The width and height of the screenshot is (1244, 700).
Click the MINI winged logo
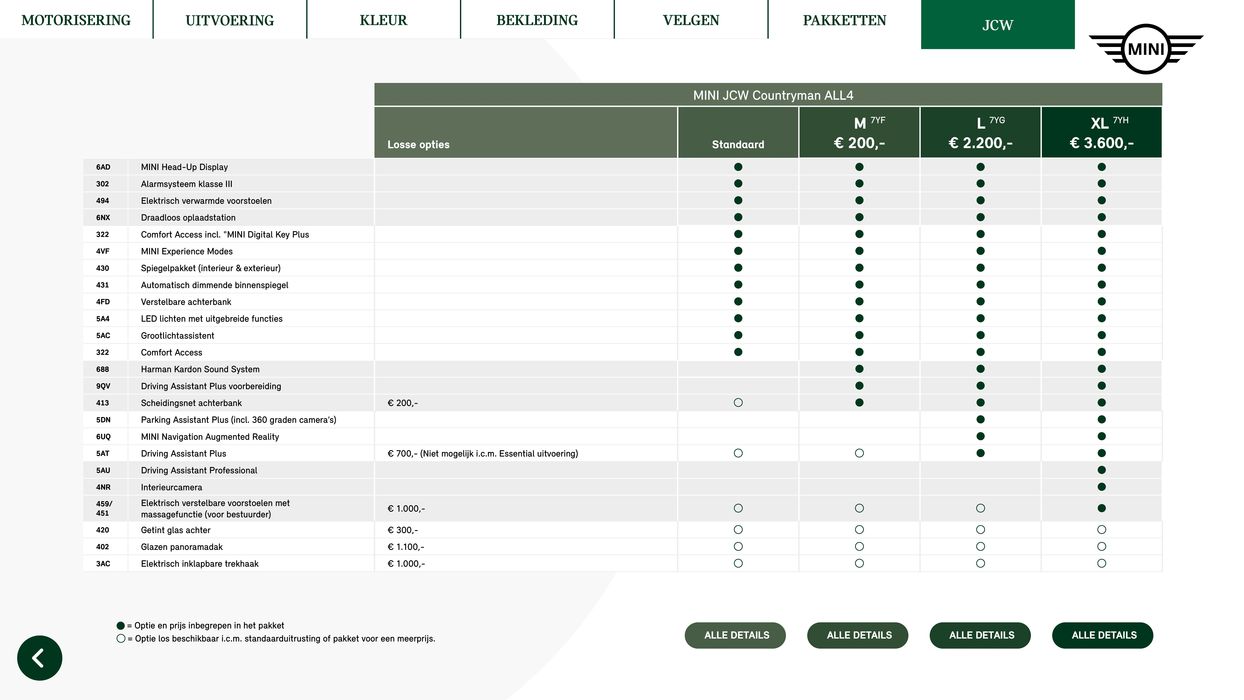click(1145, 48)
